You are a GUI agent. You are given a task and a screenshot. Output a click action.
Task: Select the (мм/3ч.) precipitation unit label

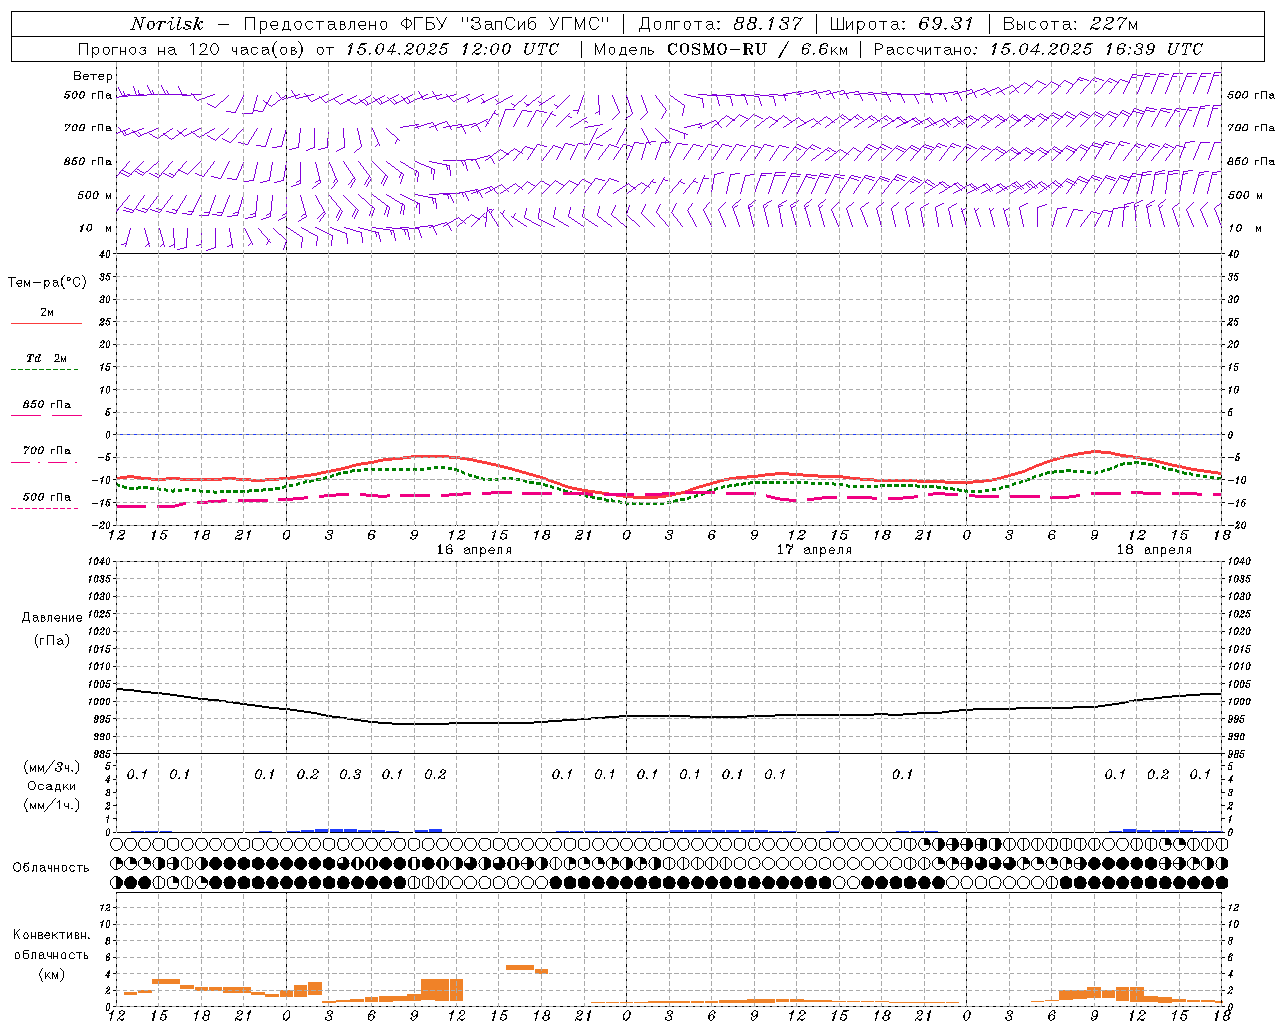click(x=52, y=767)
